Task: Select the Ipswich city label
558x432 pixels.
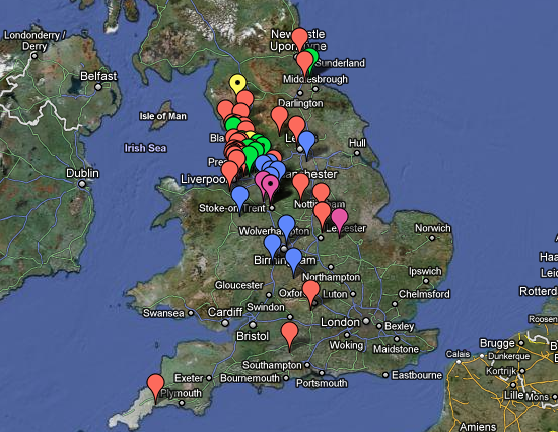Action: 425,272
